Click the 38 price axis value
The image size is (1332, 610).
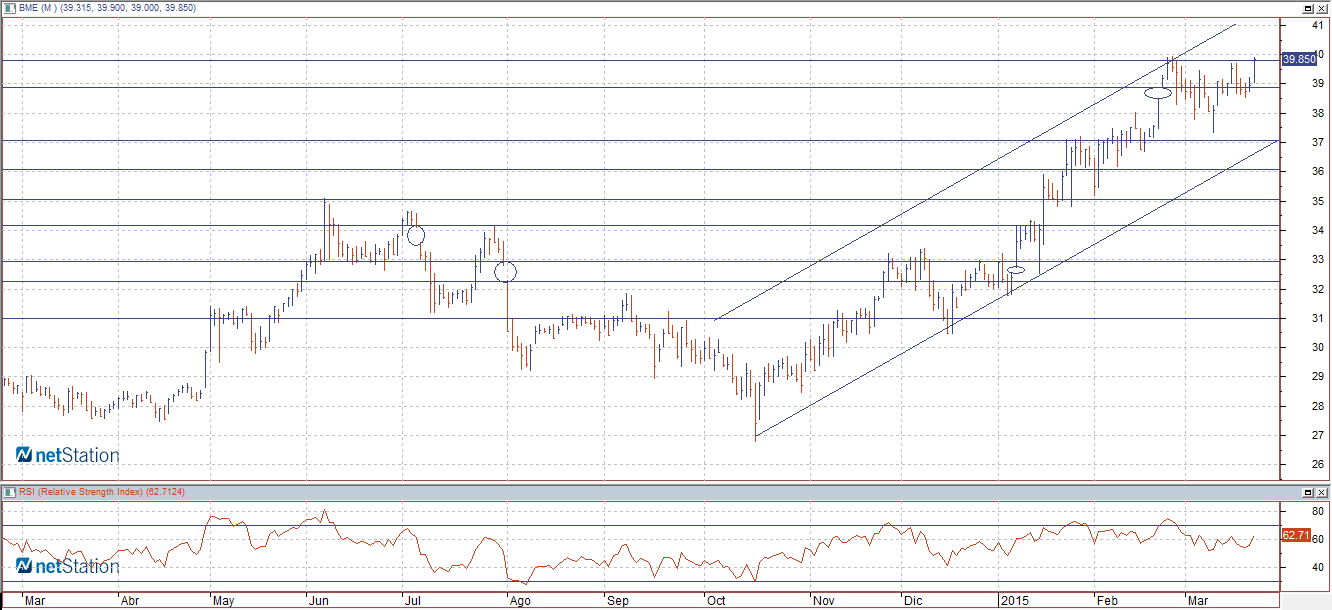1319,113
